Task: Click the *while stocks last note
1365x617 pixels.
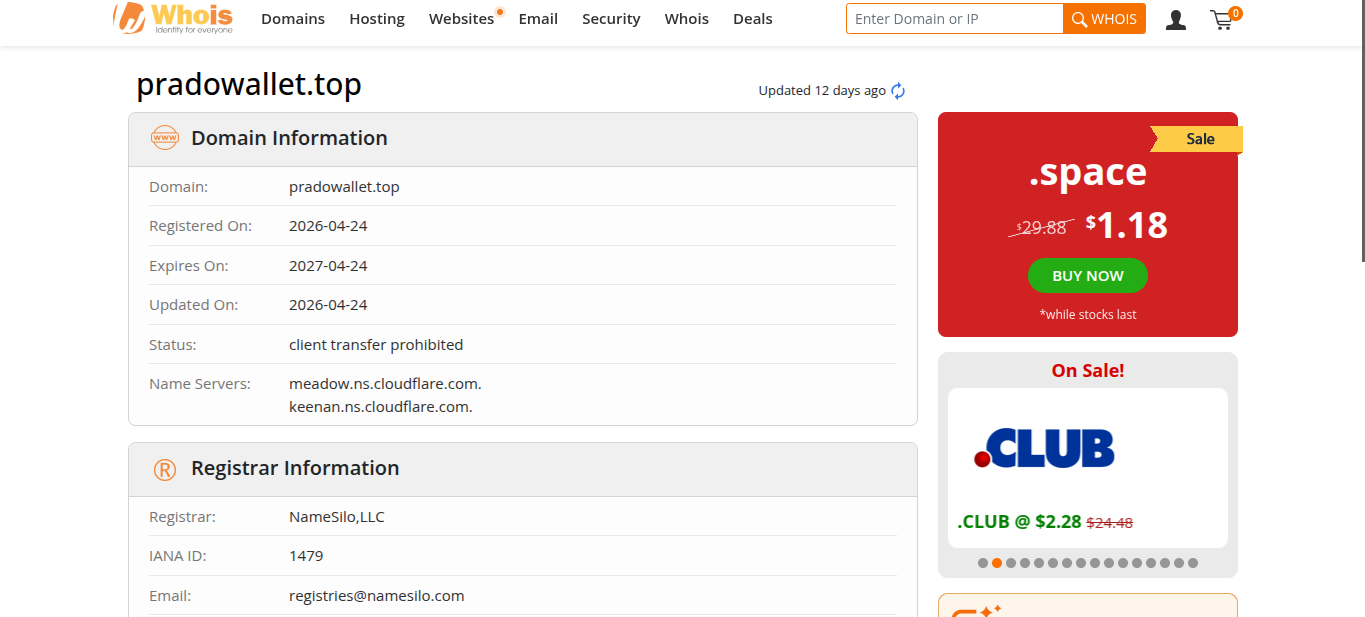Action: [x=1088, y=315]
